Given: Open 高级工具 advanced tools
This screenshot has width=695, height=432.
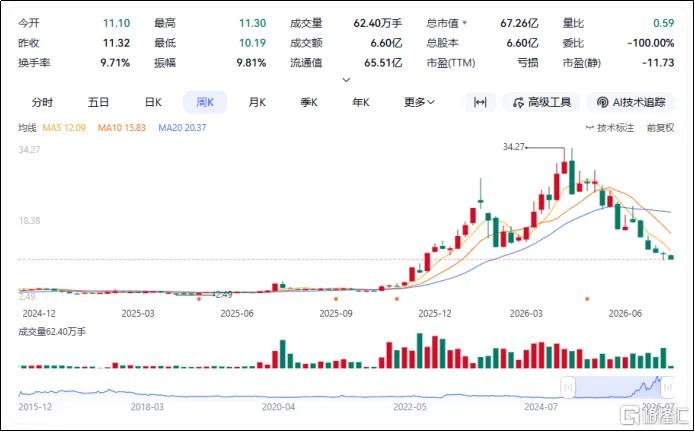Looking at the screenshot, I should (x=541, y=103).
